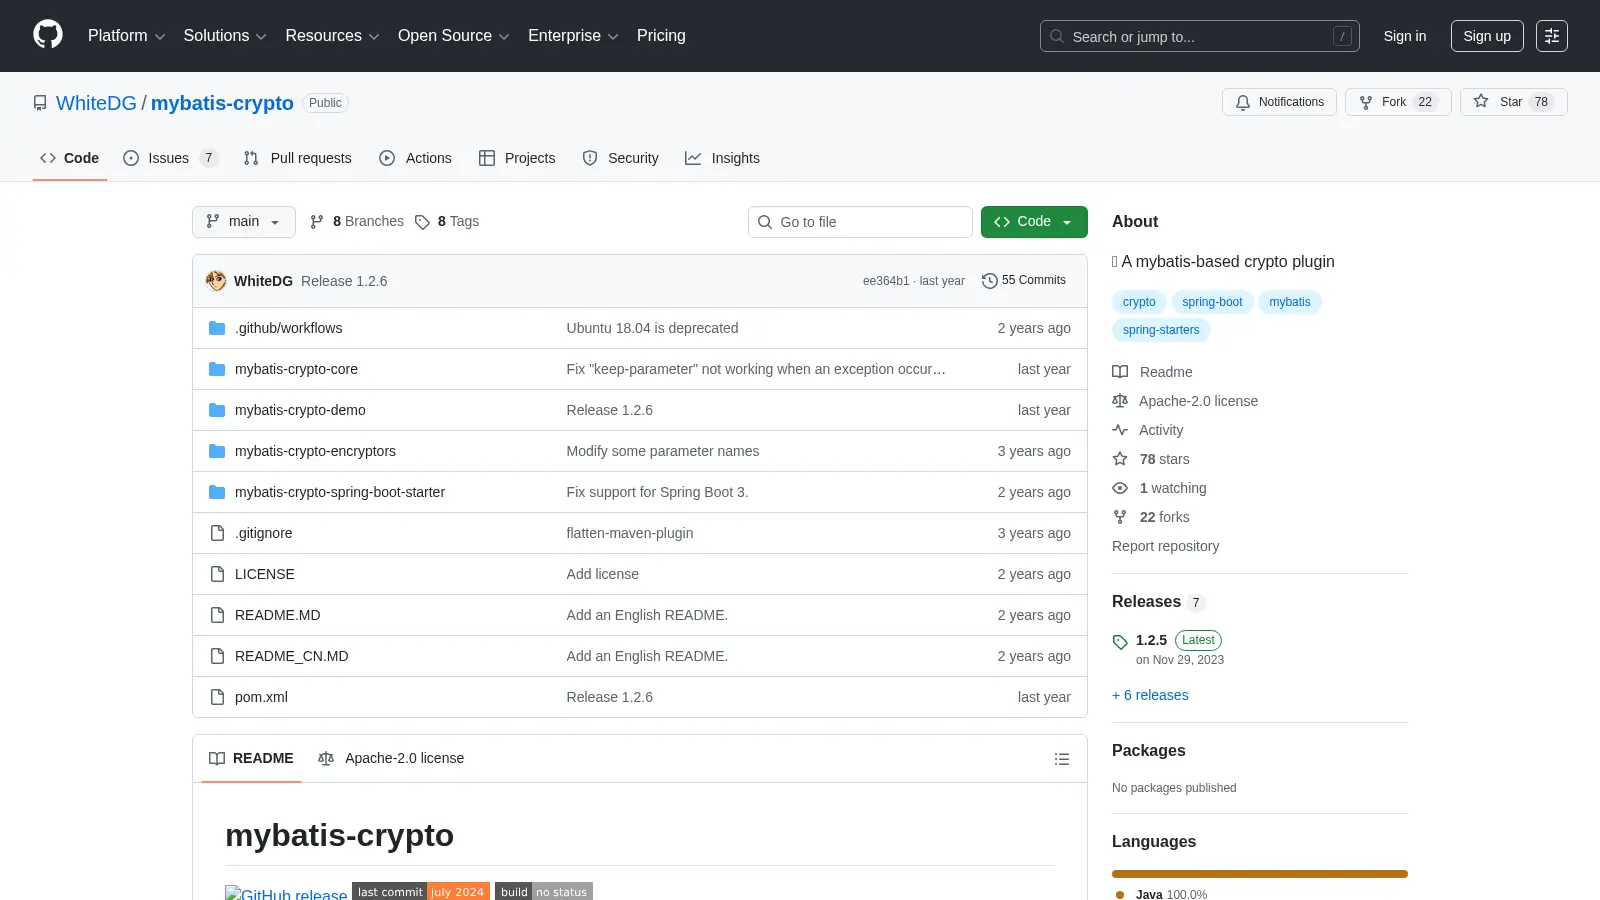This screenshot has width=1600, height=900.
Task: Click Sign in
Action: [x=1405, y=36]
